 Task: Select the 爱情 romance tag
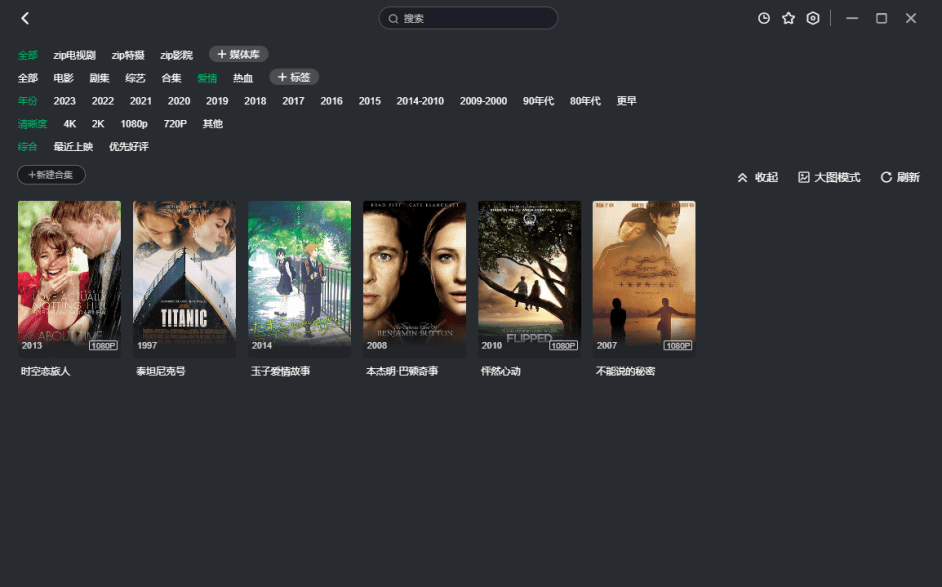(207, 78)
